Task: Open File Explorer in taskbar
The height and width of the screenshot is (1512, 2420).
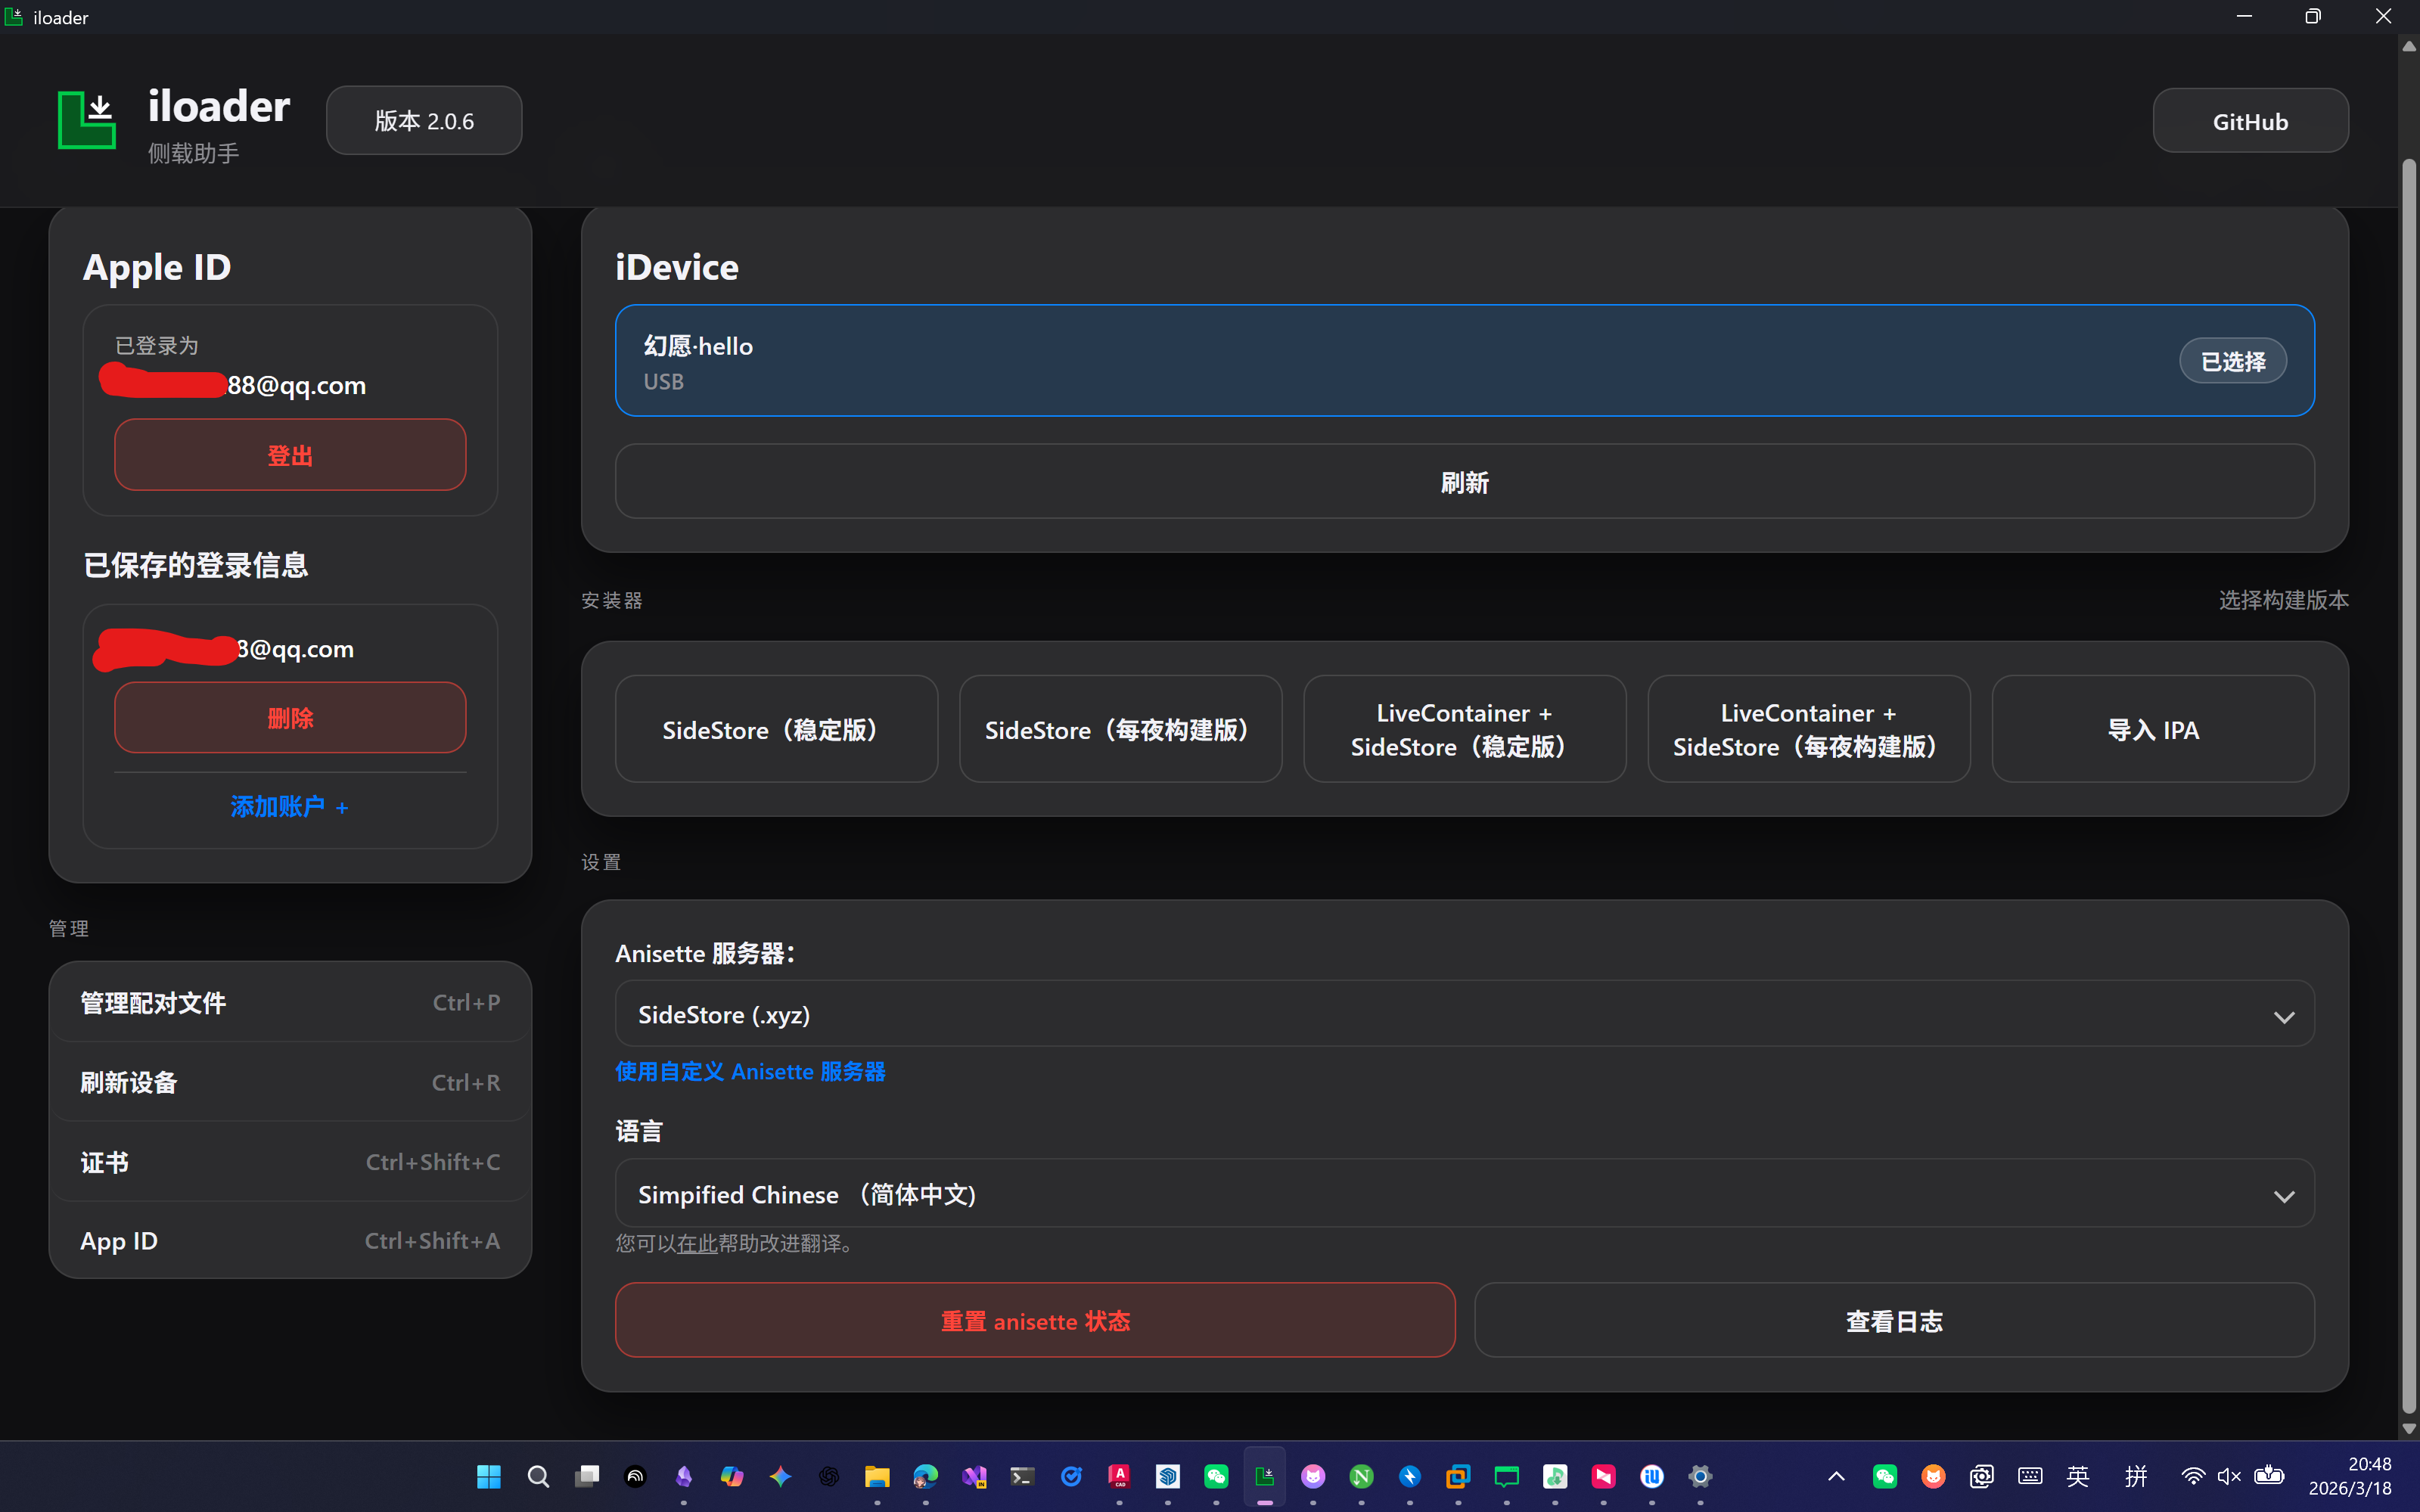Action: [x=877, y=1476]
